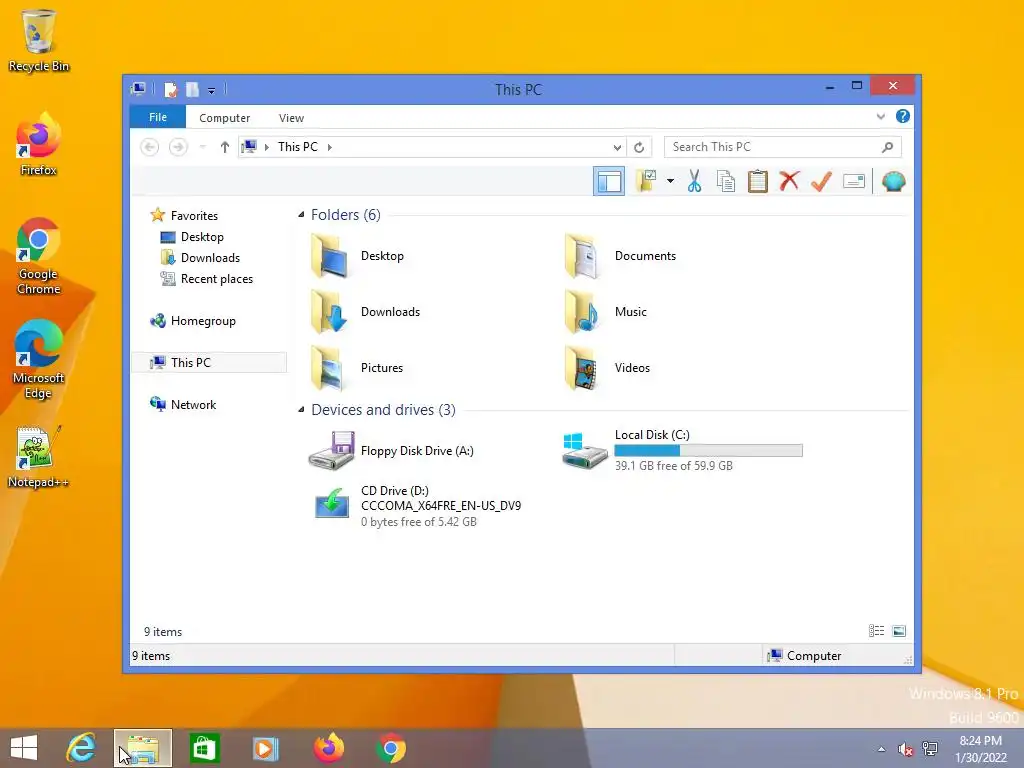Click the Paste clipboard icon

(758, 181)
